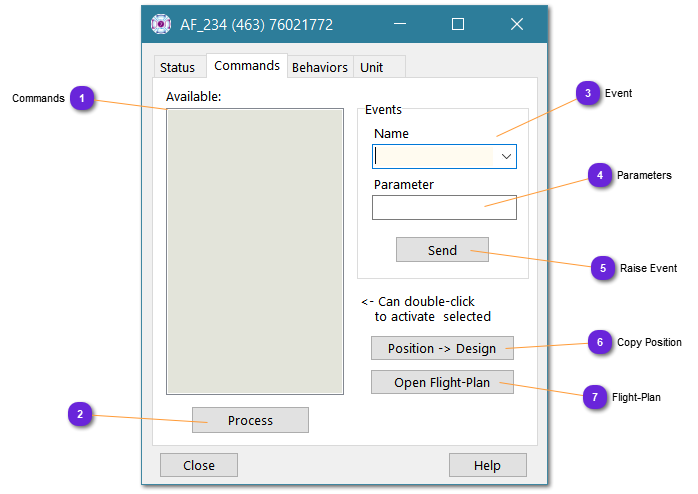Click the Help button
698x494 pixels.
click(487, 465)
